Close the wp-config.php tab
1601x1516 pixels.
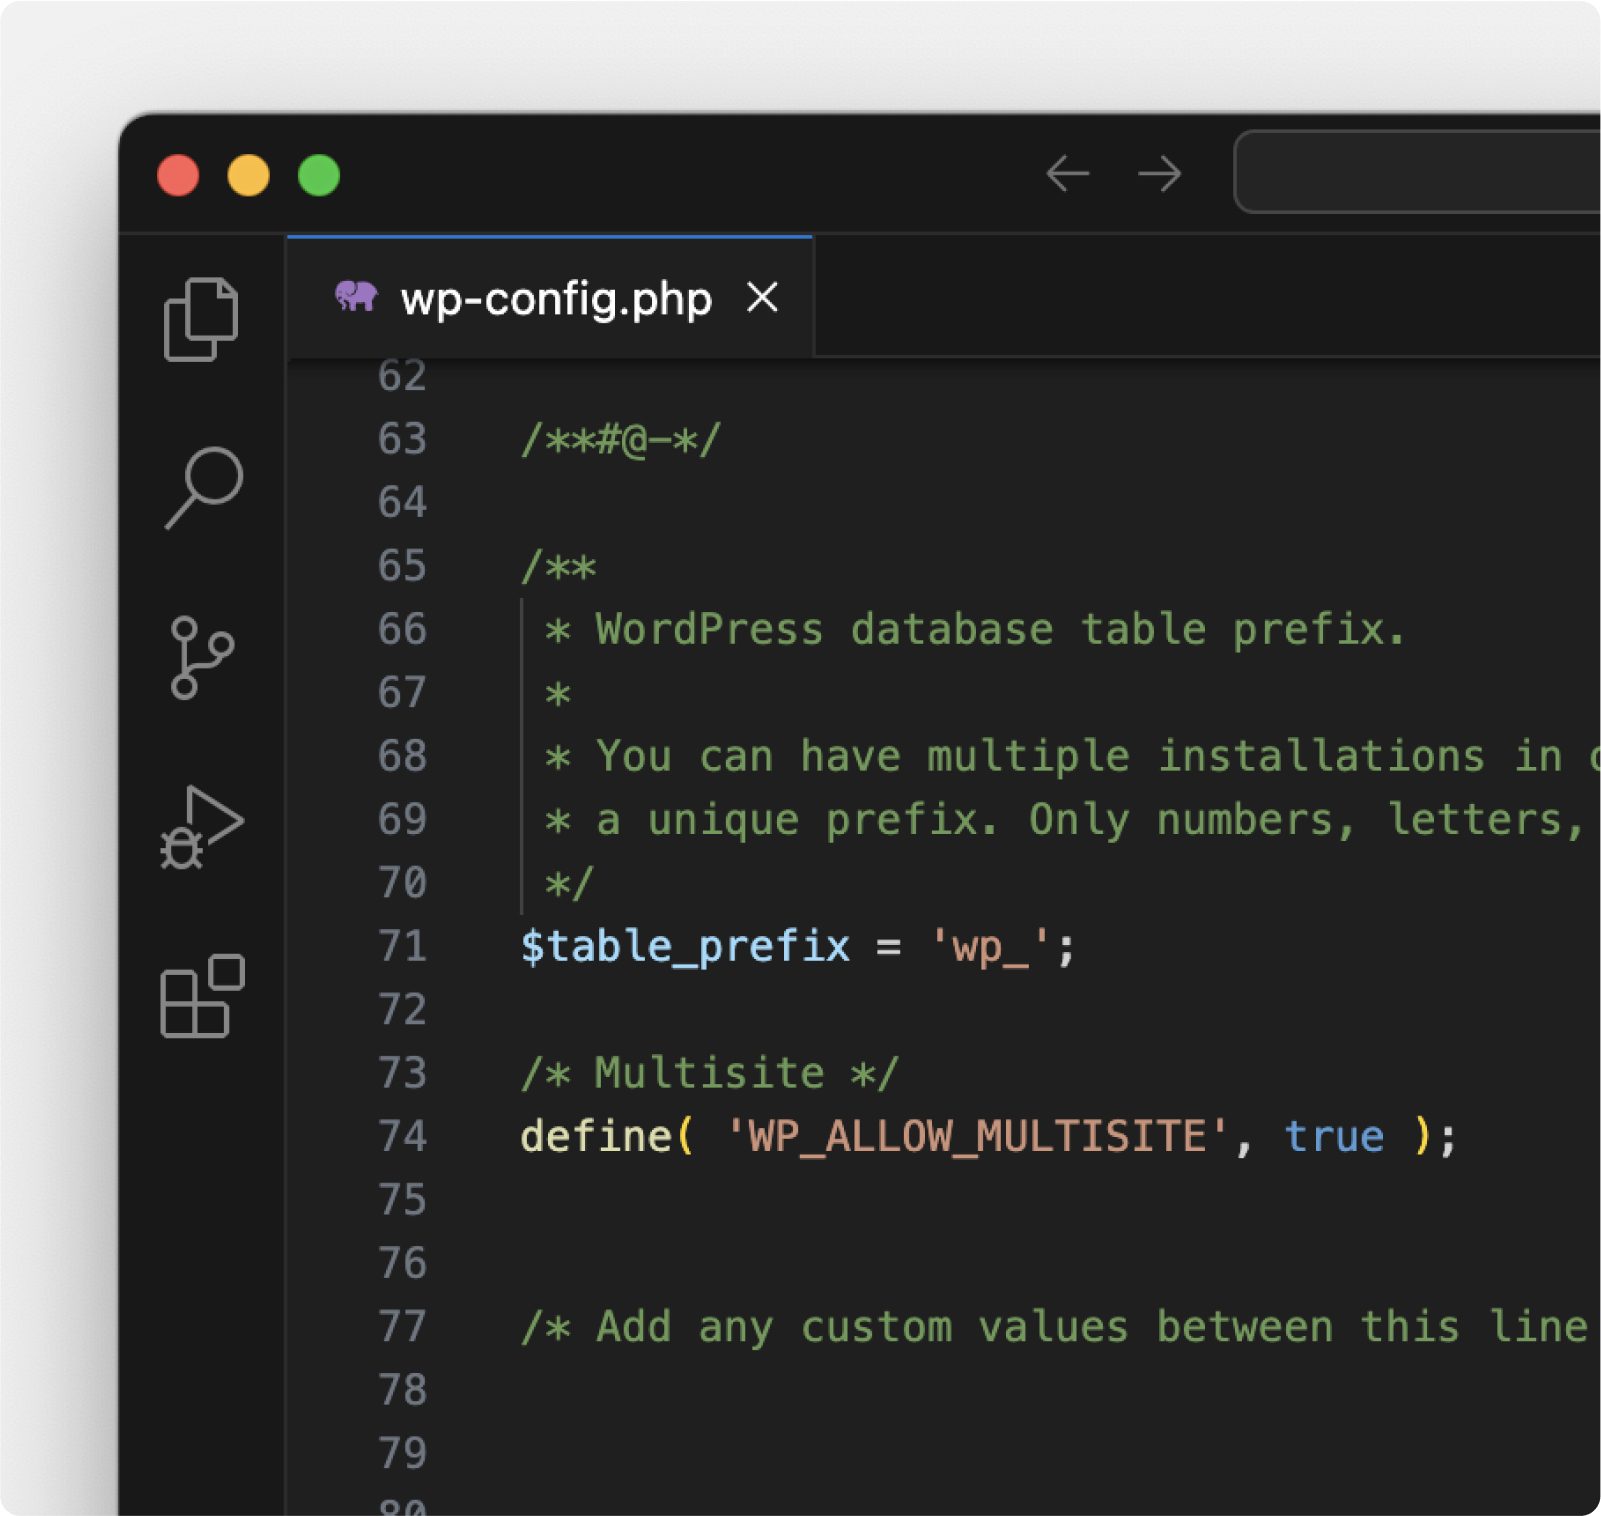762,297
